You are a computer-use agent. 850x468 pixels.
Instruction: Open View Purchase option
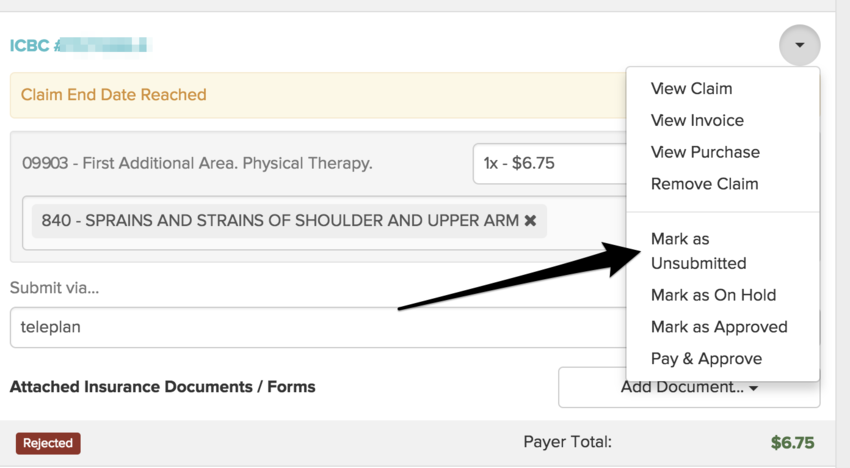705,152
